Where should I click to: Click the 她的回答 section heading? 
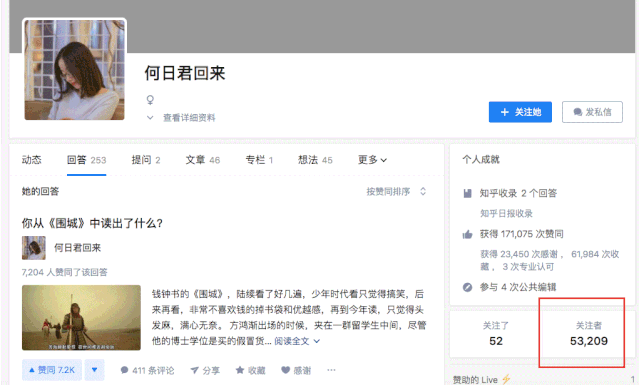click(x=40, y=191)
